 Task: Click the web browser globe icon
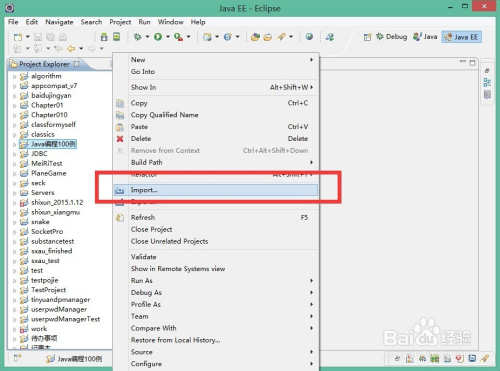[309, 37]
